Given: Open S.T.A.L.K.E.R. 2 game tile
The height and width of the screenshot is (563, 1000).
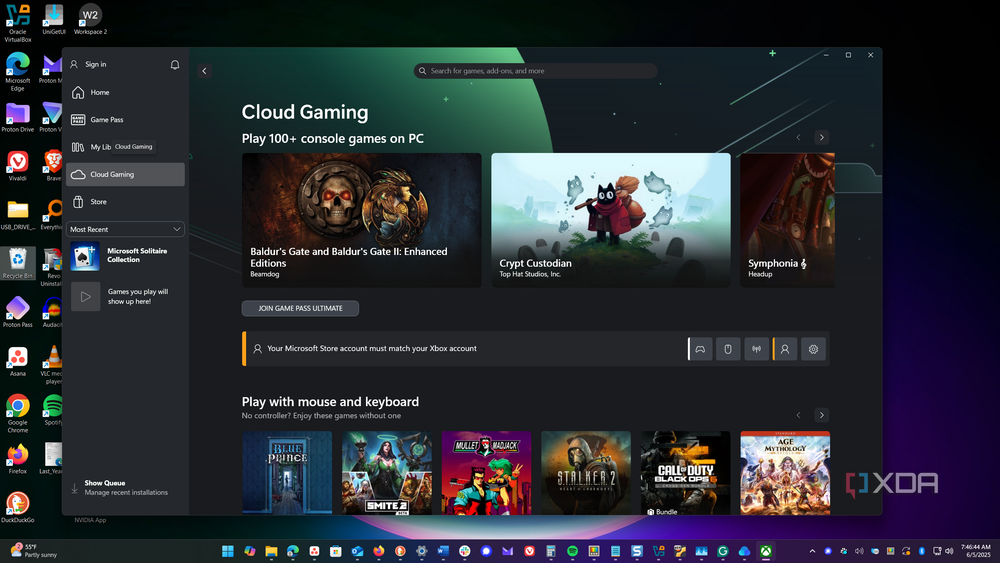Looking at the screenshot, I should (586, 472).
